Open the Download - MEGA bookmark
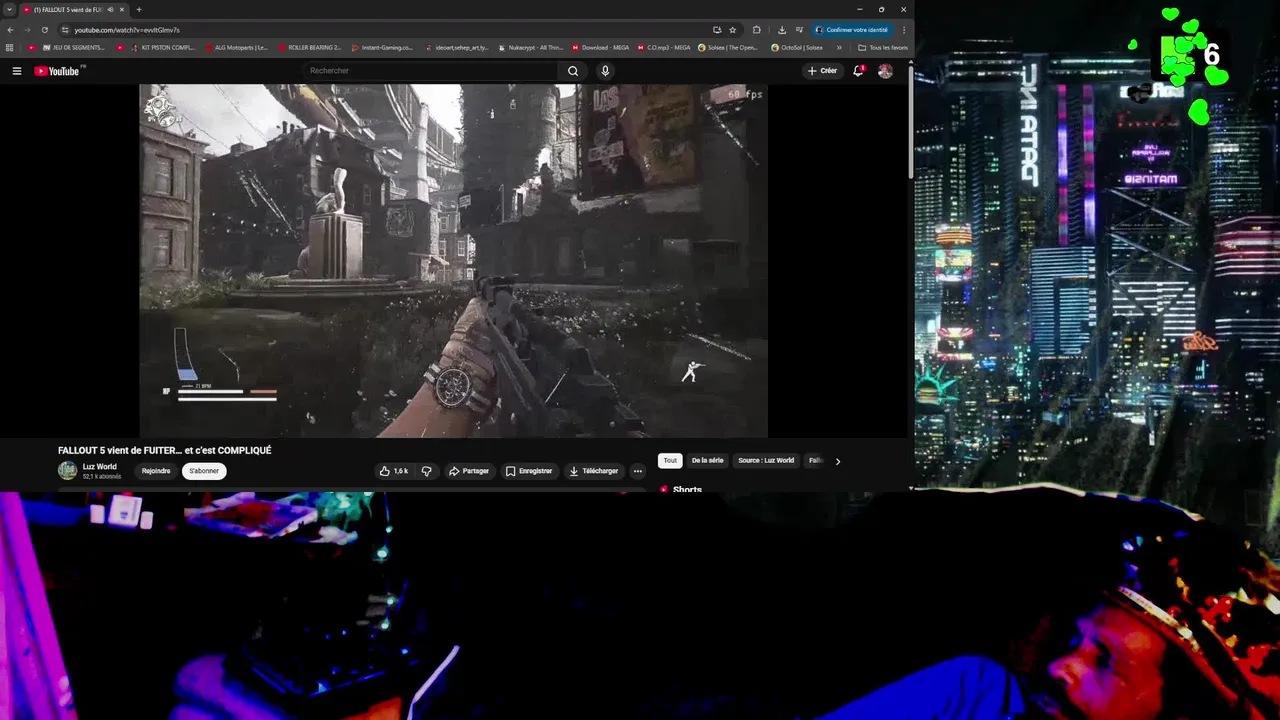The height and width of the screenshot is (720, 1280). point(600,48)
